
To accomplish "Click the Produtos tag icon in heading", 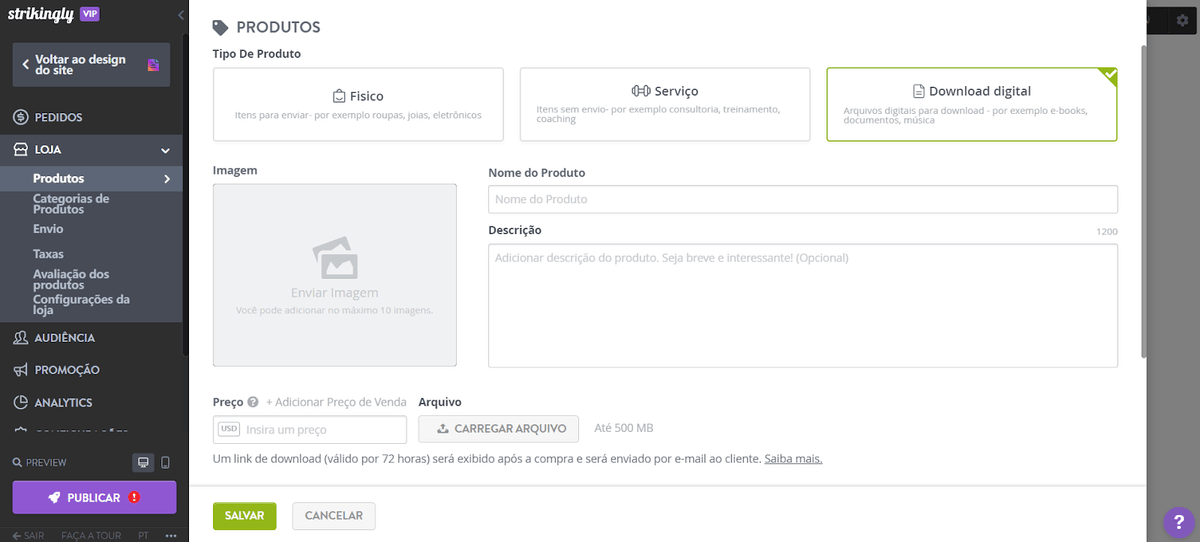I will [x=221, y=28].
